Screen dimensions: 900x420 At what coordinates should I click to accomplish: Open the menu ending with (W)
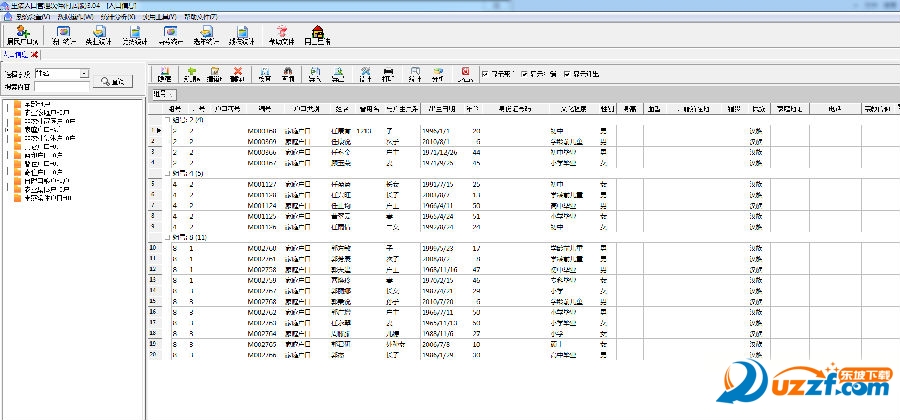[77, 16]
